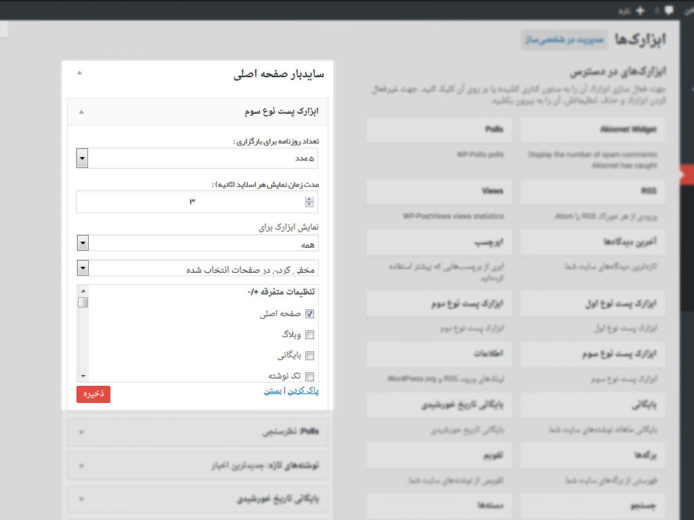Tick the بایگانی checkbox
694x520 pixels.
(x=309, y=355)
